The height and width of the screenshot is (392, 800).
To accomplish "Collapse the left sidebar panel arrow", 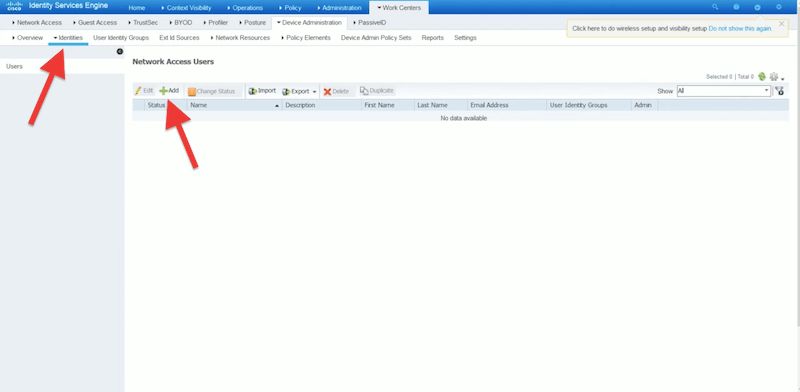I will click(120, 52).
